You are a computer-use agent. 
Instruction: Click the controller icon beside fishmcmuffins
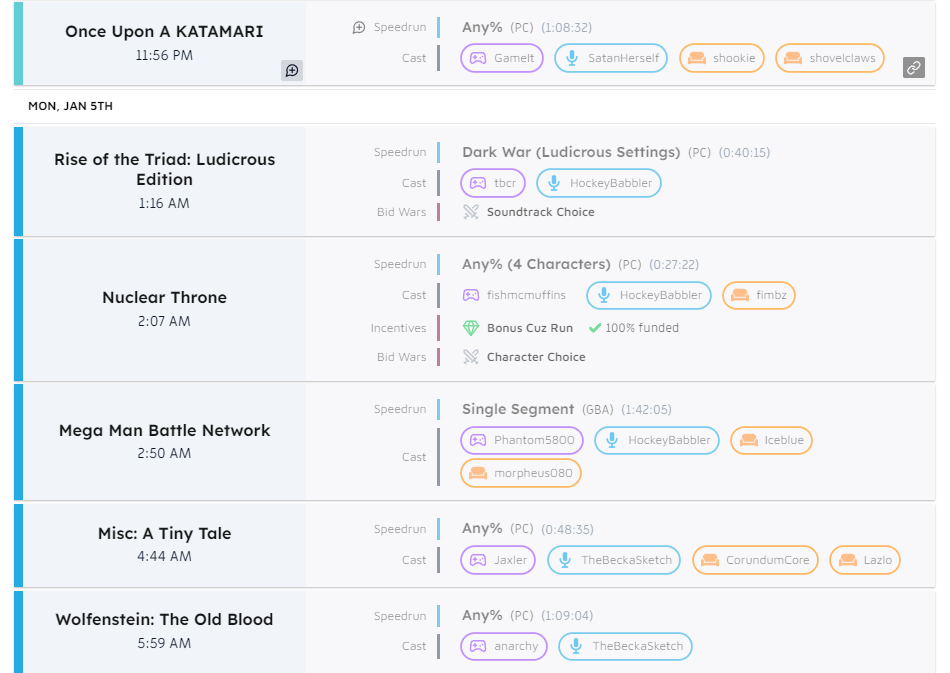pyautogui.click(x=471, y=295)
